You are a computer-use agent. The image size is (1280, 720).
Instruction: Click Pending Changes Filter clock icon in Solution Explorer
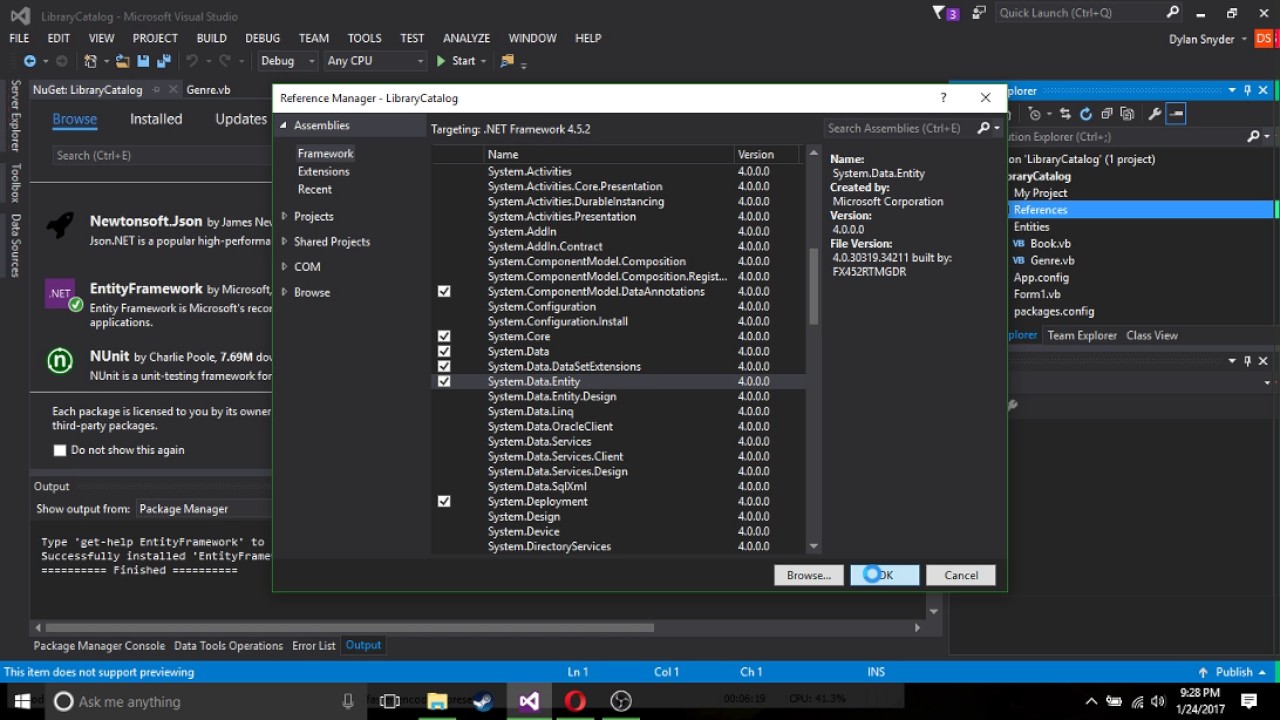tap(1036, 114)
